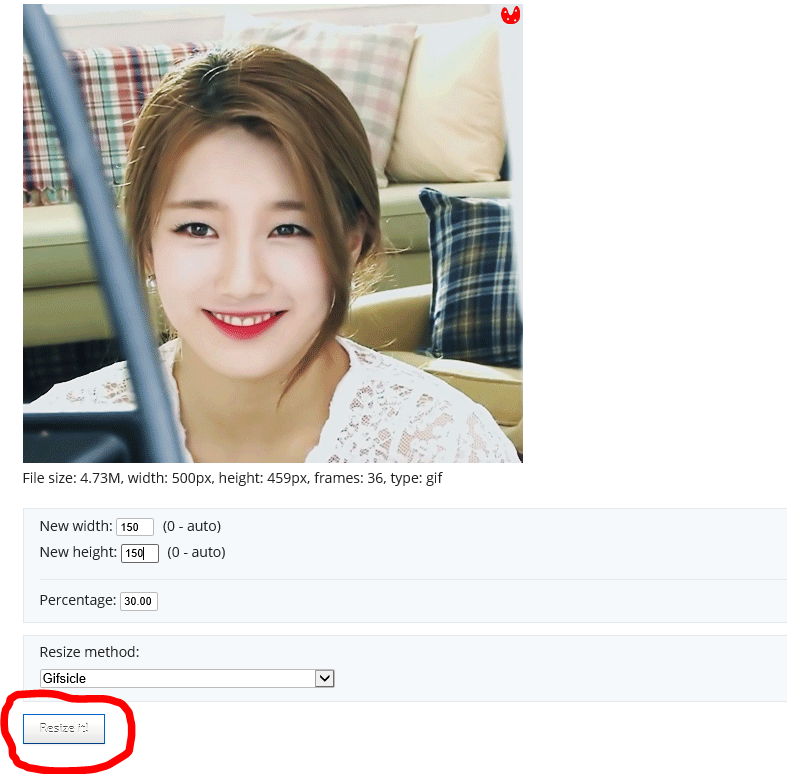Click the Resize it! button

(x=64, y=728)
